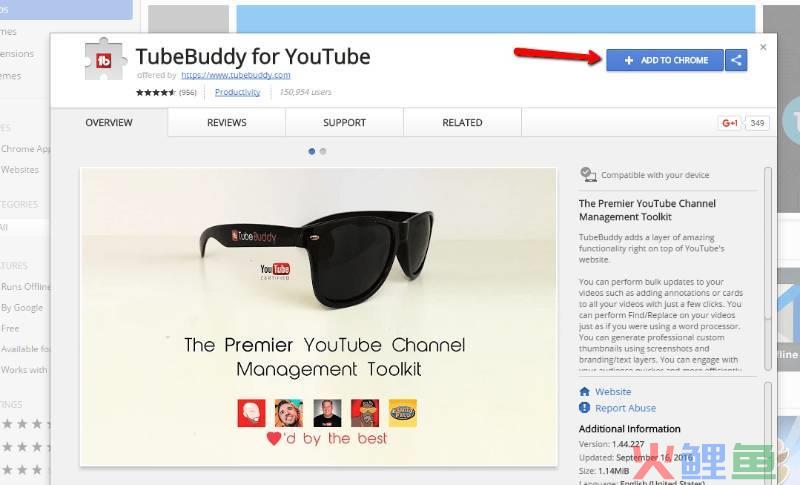
Task: Click the Additional Information heading
Action: coord(630,429)
